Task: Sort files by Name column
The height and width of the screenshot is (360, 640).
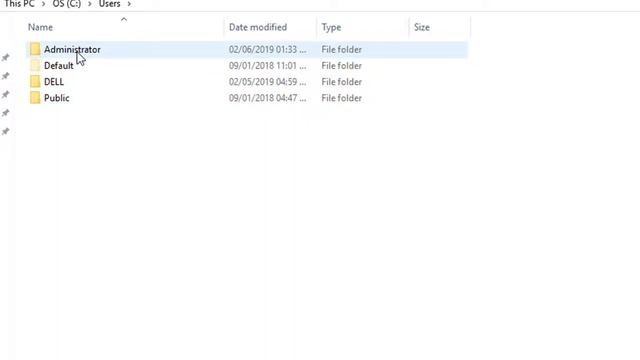Action: [x=40, y=27]
